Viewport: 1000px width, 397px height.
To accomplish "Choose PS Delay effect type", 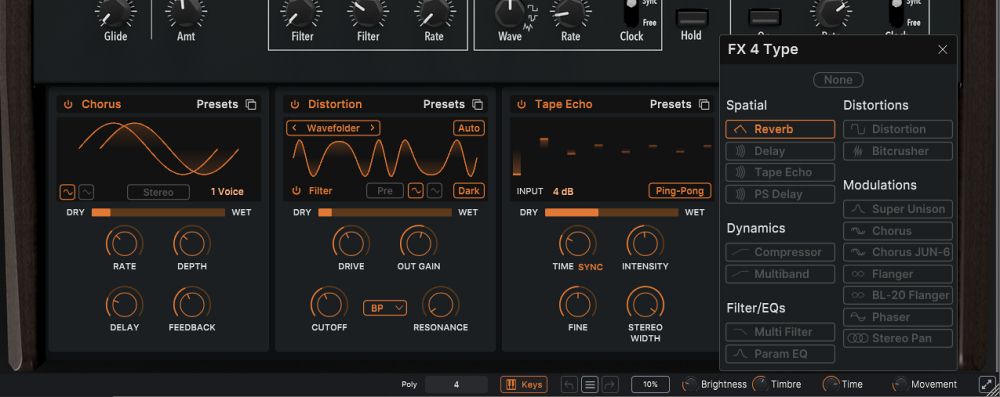I will click(780, 194).
